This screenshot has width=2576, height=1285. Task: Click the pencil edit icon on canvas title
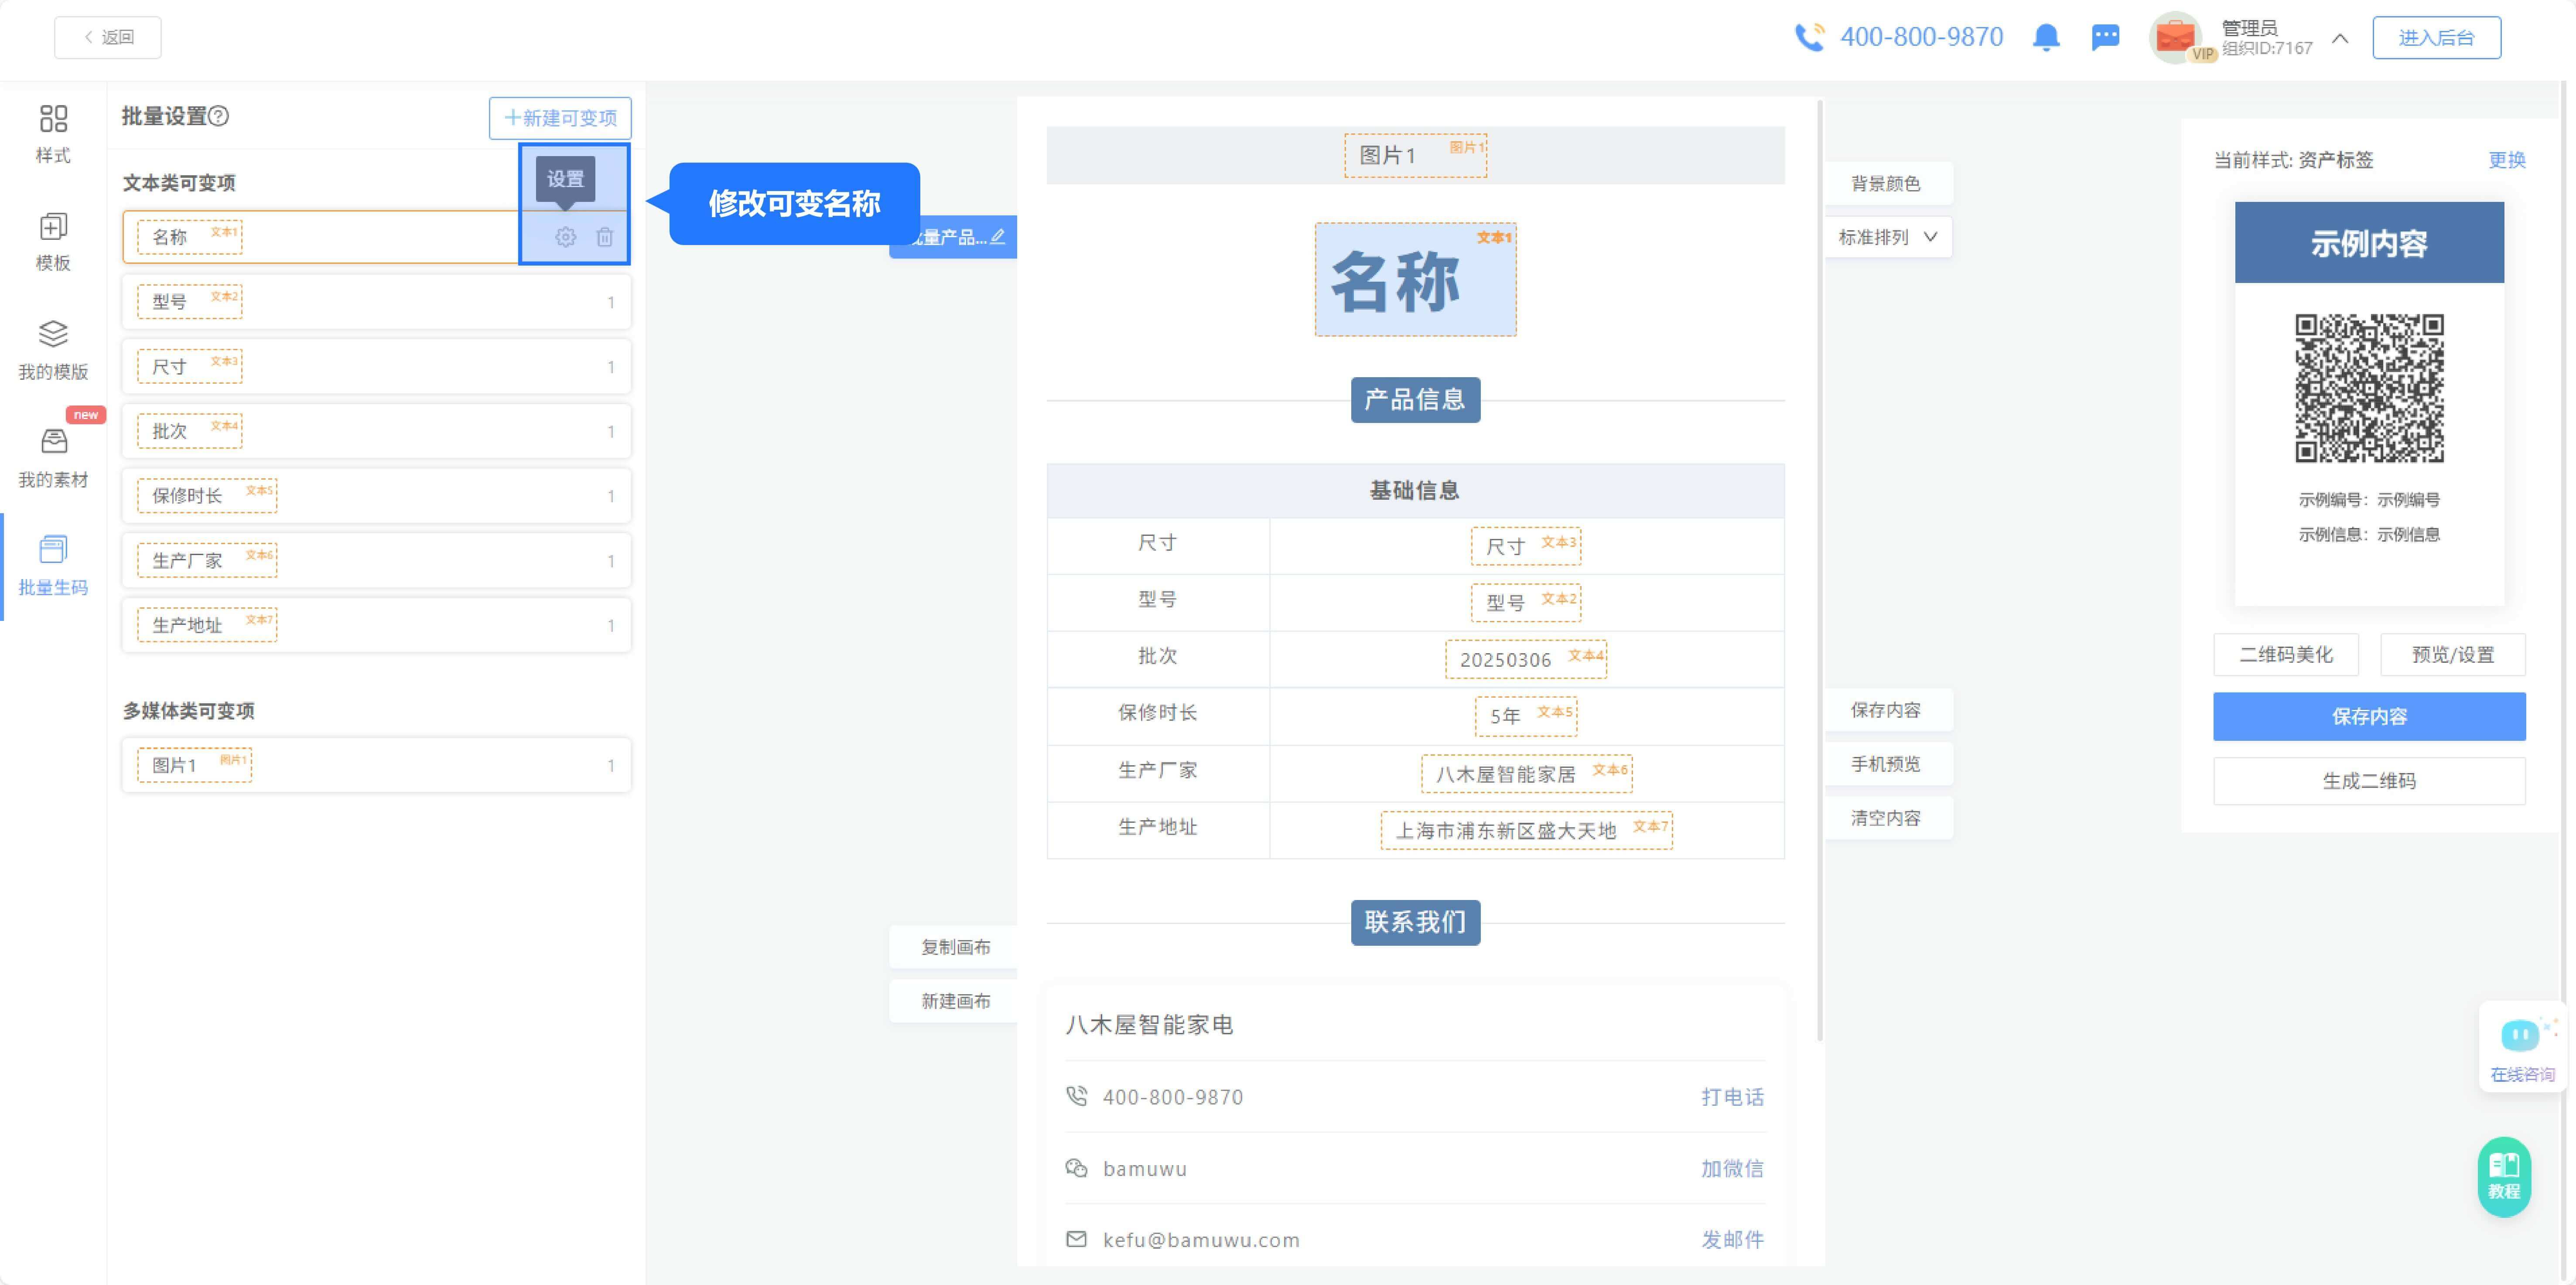tap(998, 237)
